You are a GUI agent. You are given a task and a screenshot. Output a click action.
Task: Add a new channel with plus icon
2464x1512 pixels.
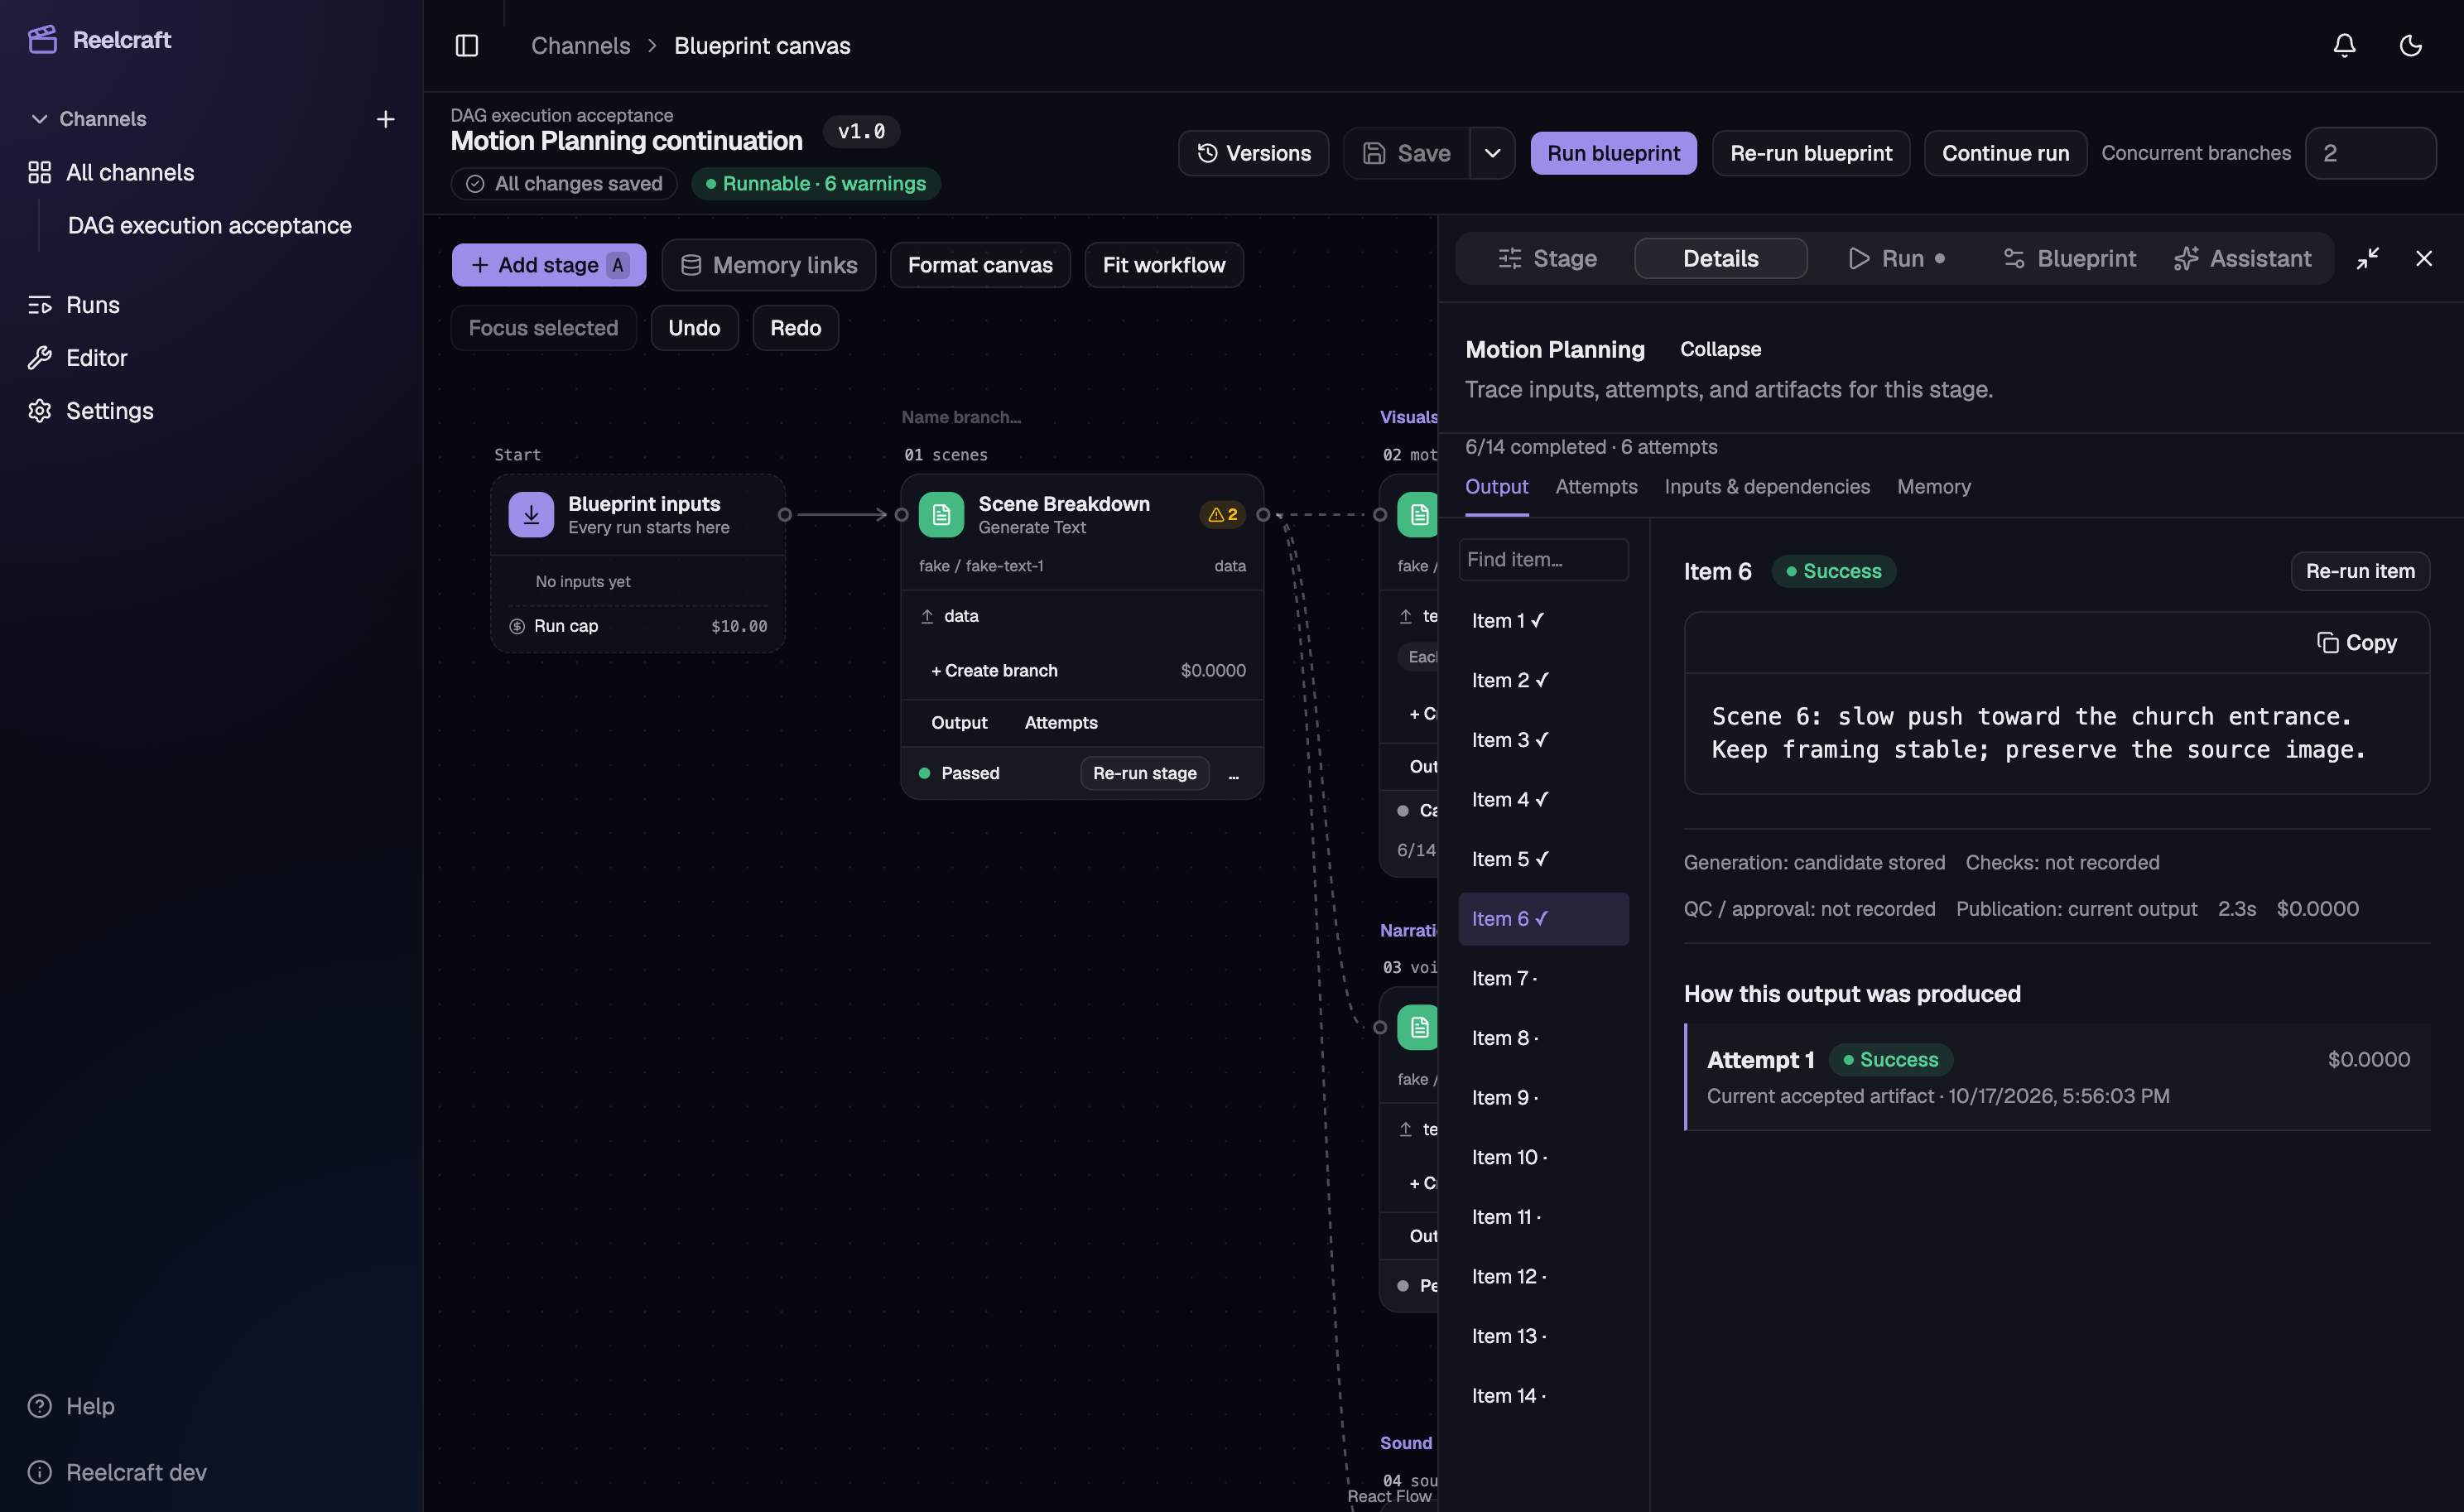385,119
